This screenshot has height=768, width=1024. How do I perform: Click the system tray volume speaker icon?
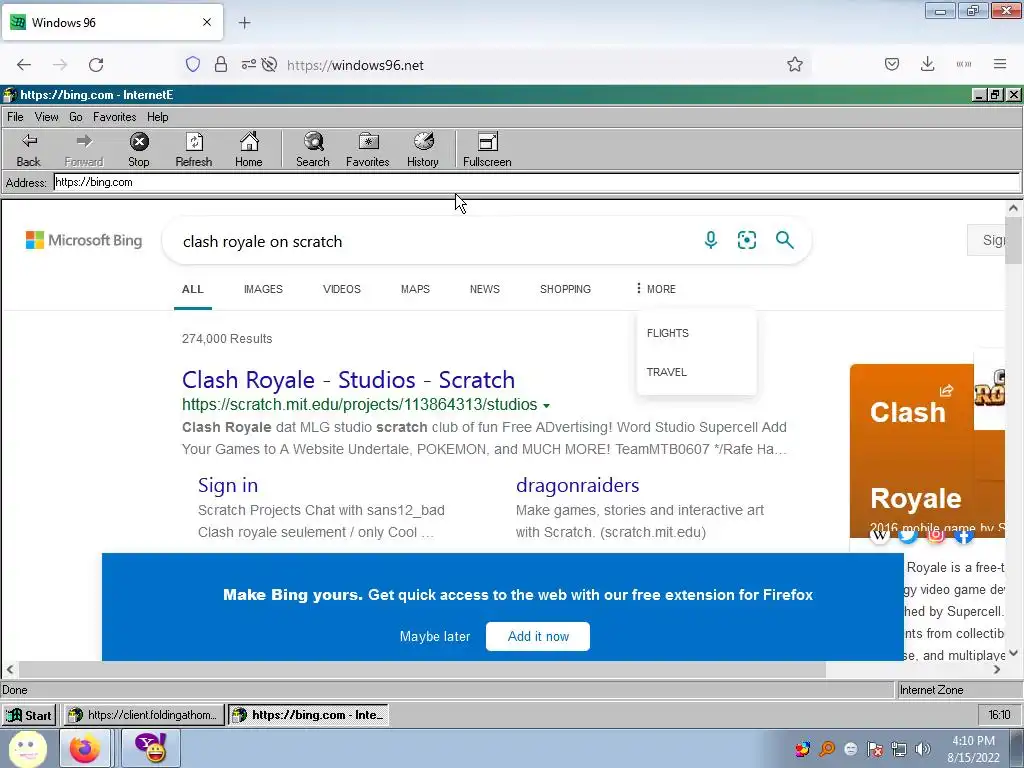click(923, 749)
